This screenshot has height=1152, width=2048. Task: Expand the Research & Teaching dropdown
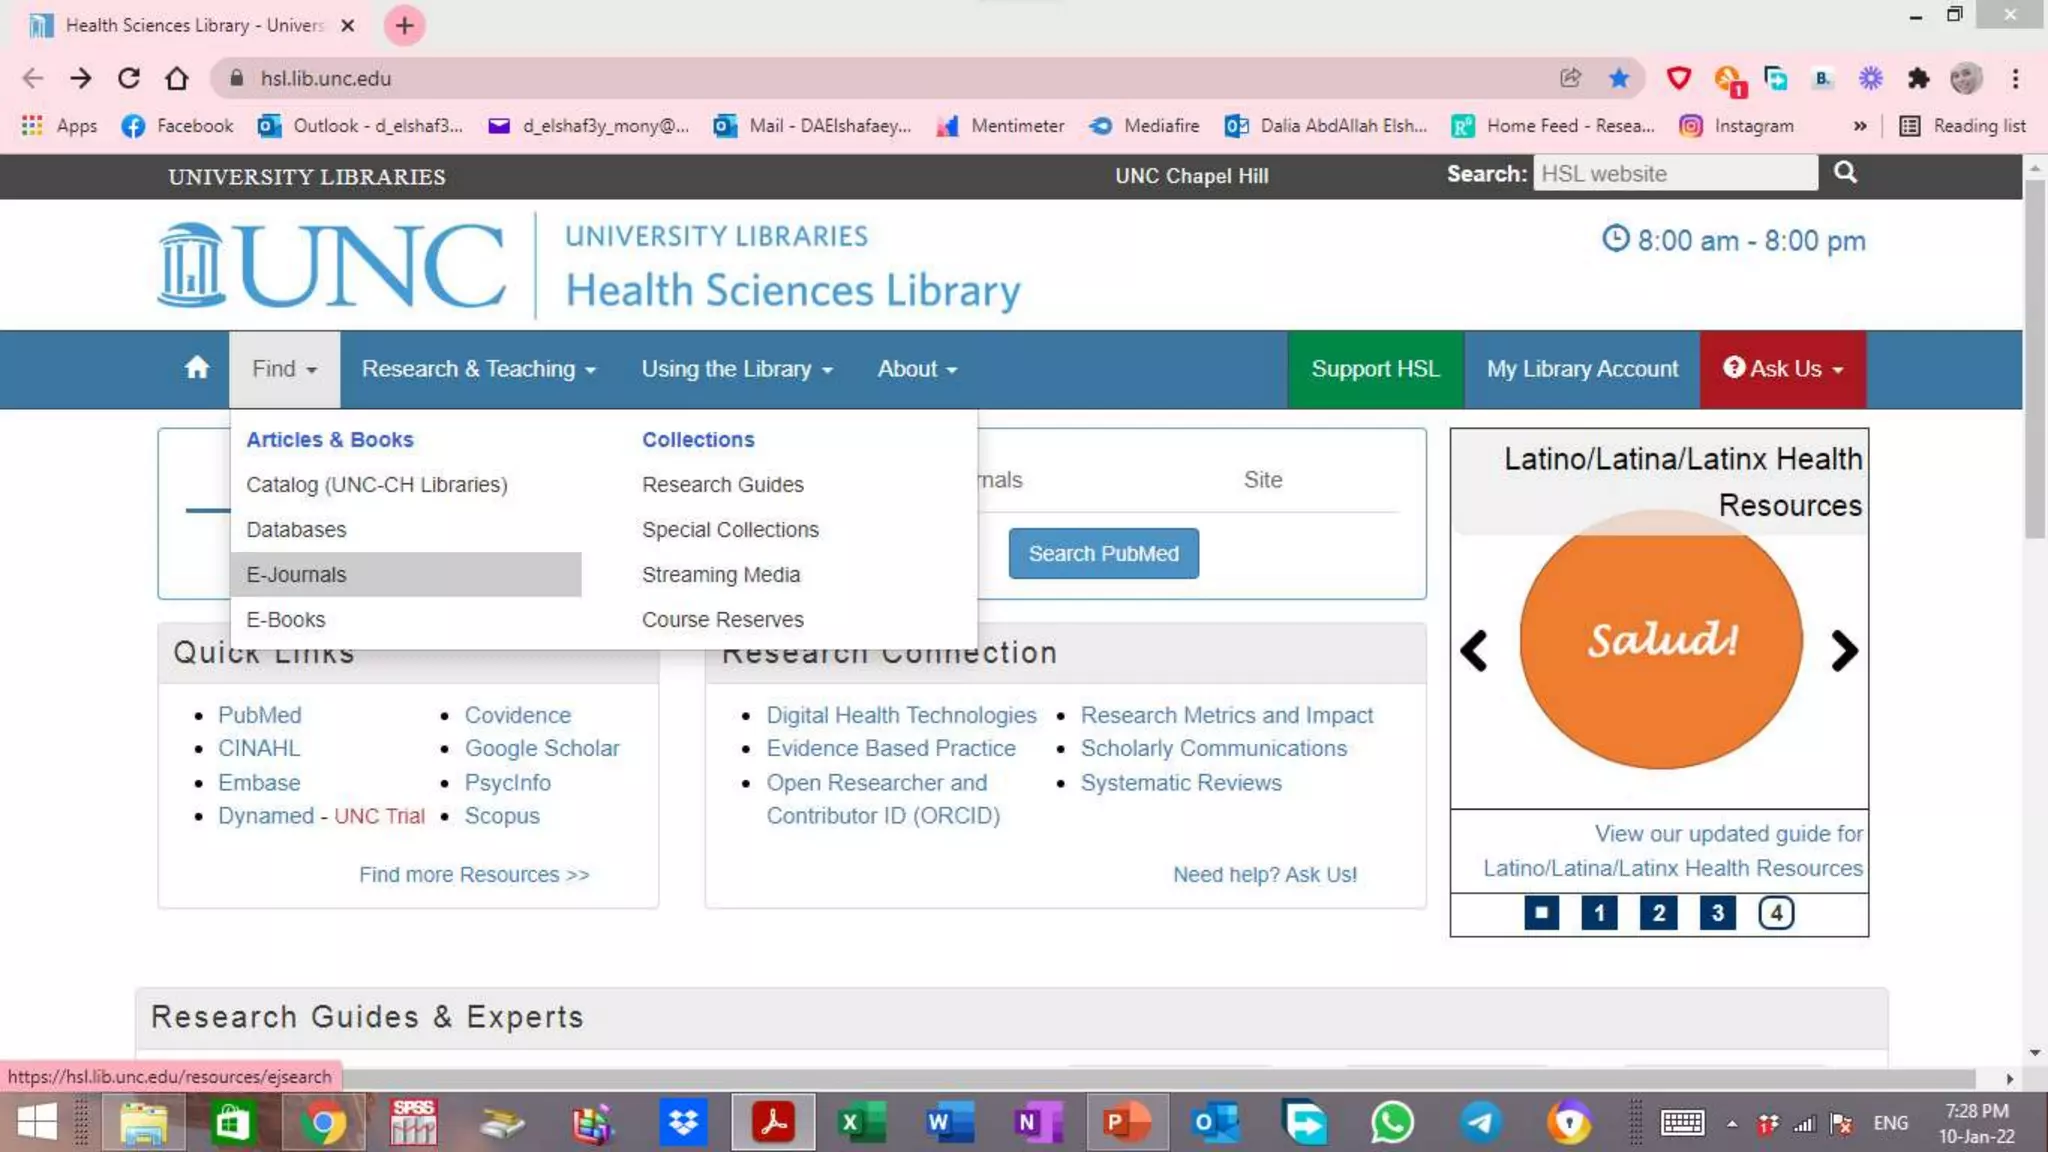[478, 369]
